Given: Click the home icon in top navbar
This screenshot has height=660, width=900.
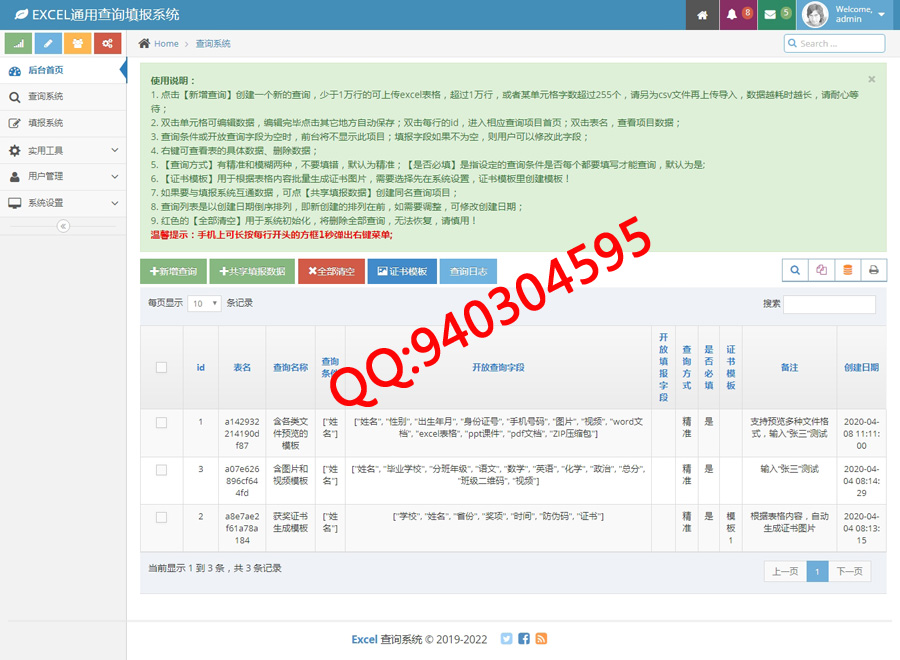Looking at the screenshot, I should [703, 15].
